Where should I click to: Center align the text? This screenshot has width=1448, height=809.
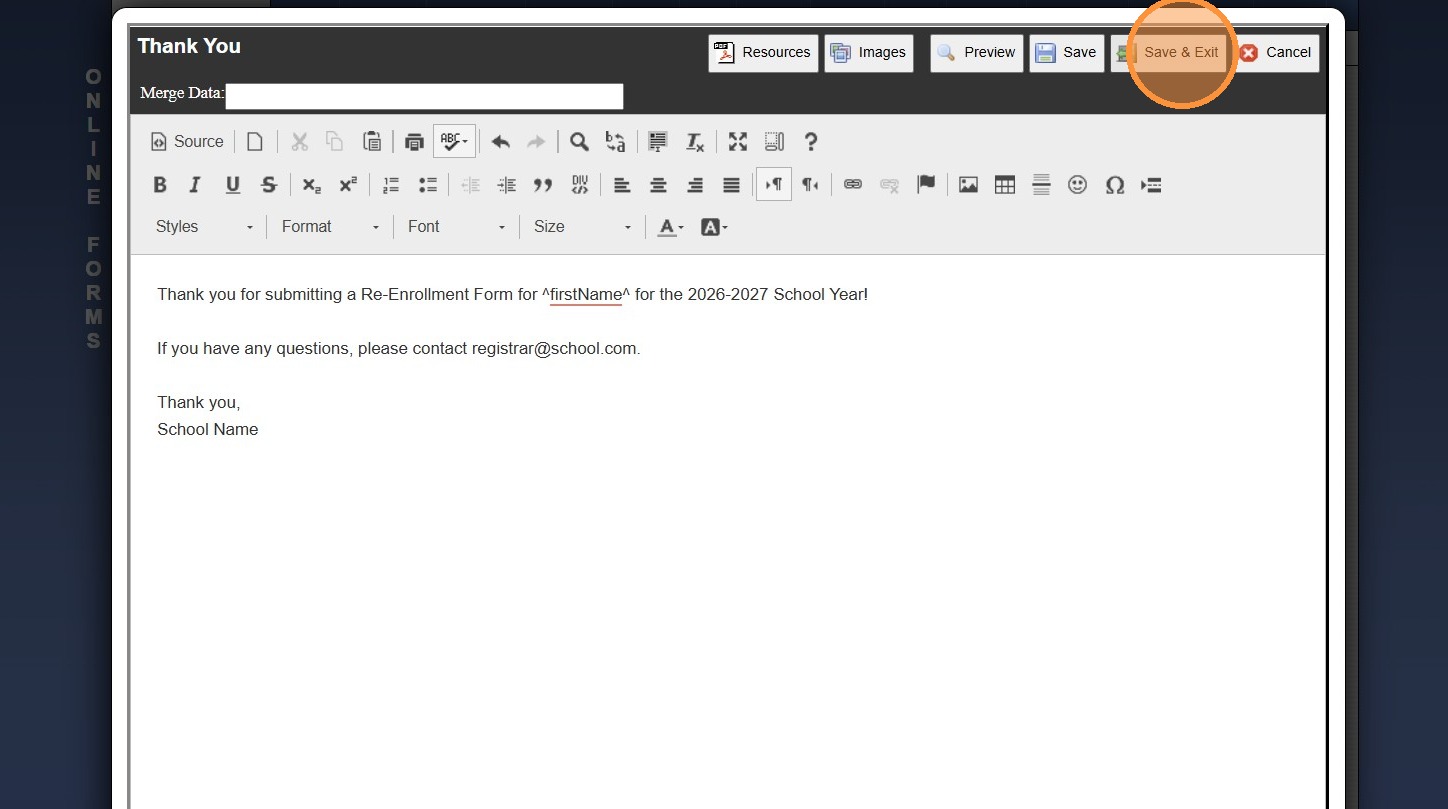point(658,185)
